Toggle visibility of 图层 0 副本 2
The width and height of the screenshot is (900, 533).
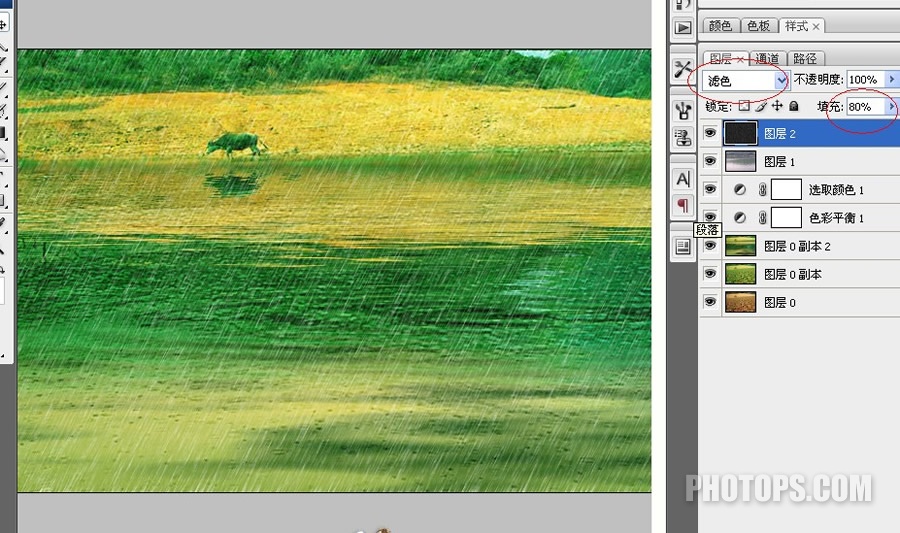pos(710,246)
